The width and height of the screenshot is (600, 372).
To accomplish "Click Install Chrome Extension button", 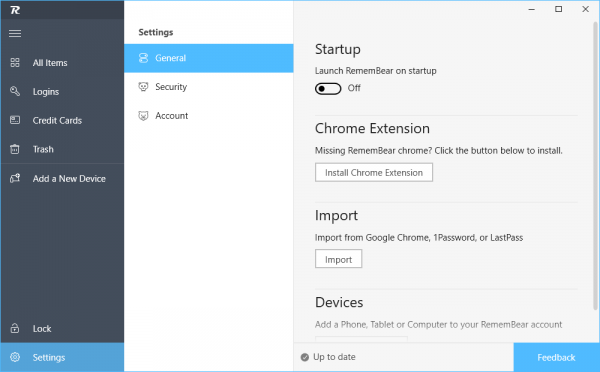I will 374,172.
